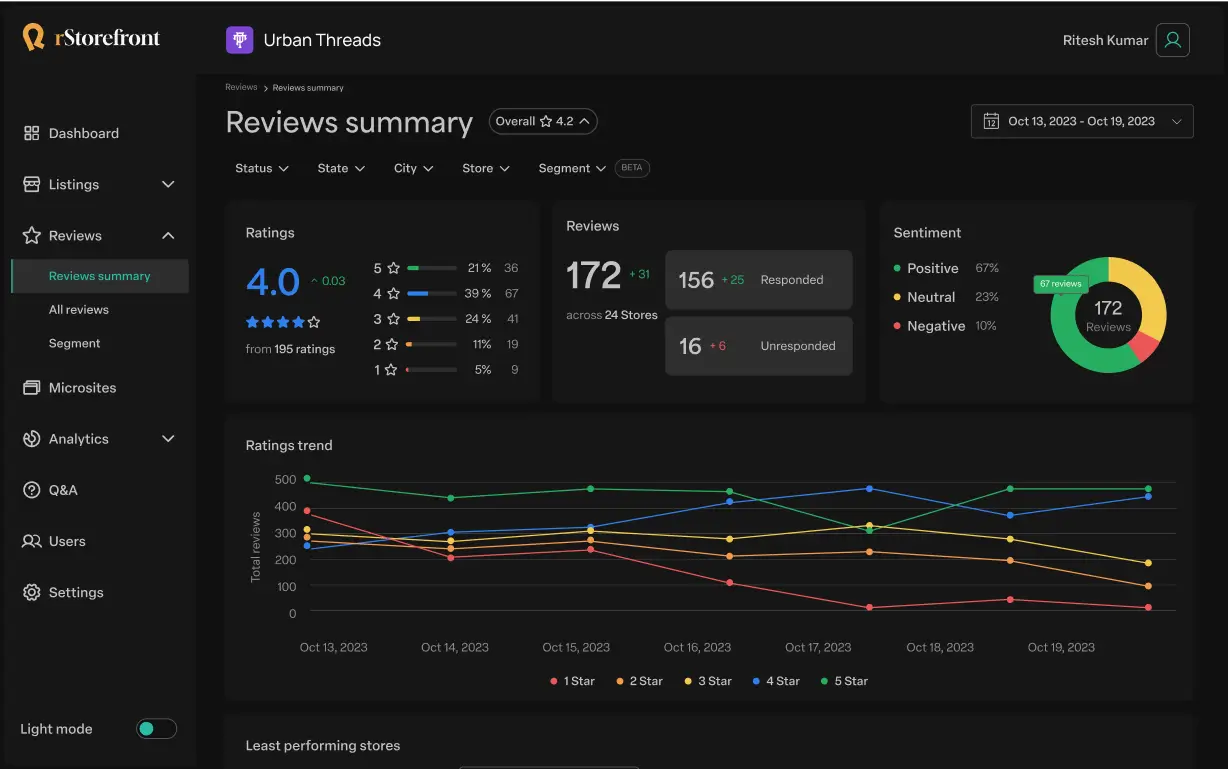Open the Status filter dropdown
The height and width of the screenshot is (769, 1228).
(x=262, y=168)
